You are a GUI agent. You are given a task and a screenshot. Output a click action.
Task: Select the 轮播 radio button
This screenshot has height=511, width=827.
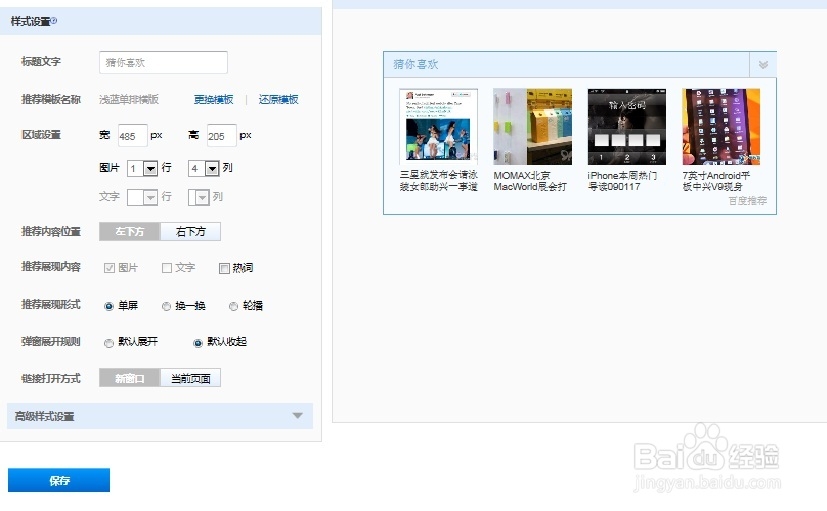pyautogui.click(x=233, y=306)
